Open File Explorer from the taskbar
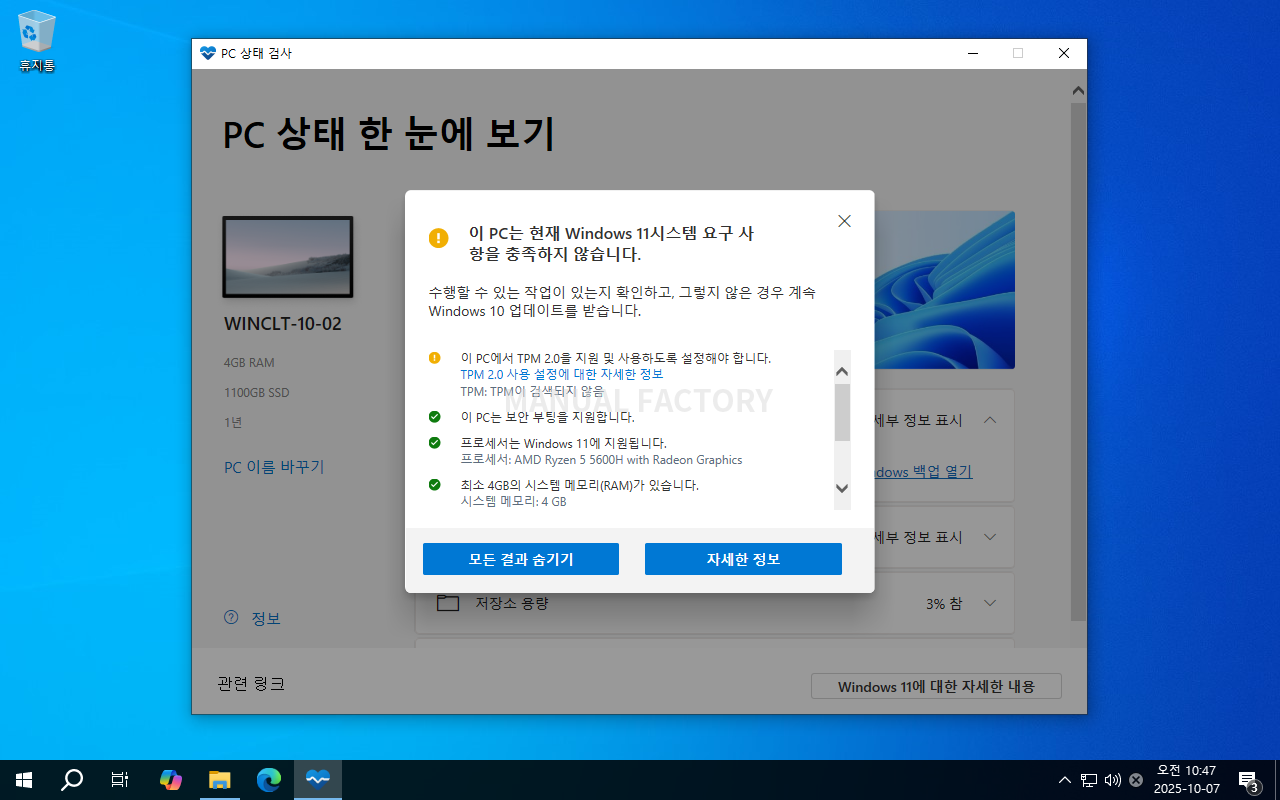The height and width of the screenshot is (800, 1280). [220, 780]
